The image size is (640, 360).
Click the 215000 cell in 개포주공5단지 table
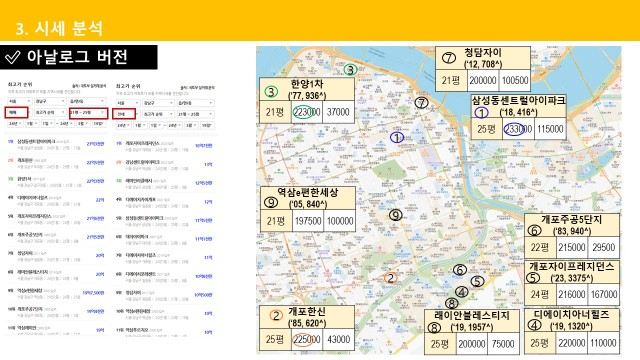click(x=571, y=247)
